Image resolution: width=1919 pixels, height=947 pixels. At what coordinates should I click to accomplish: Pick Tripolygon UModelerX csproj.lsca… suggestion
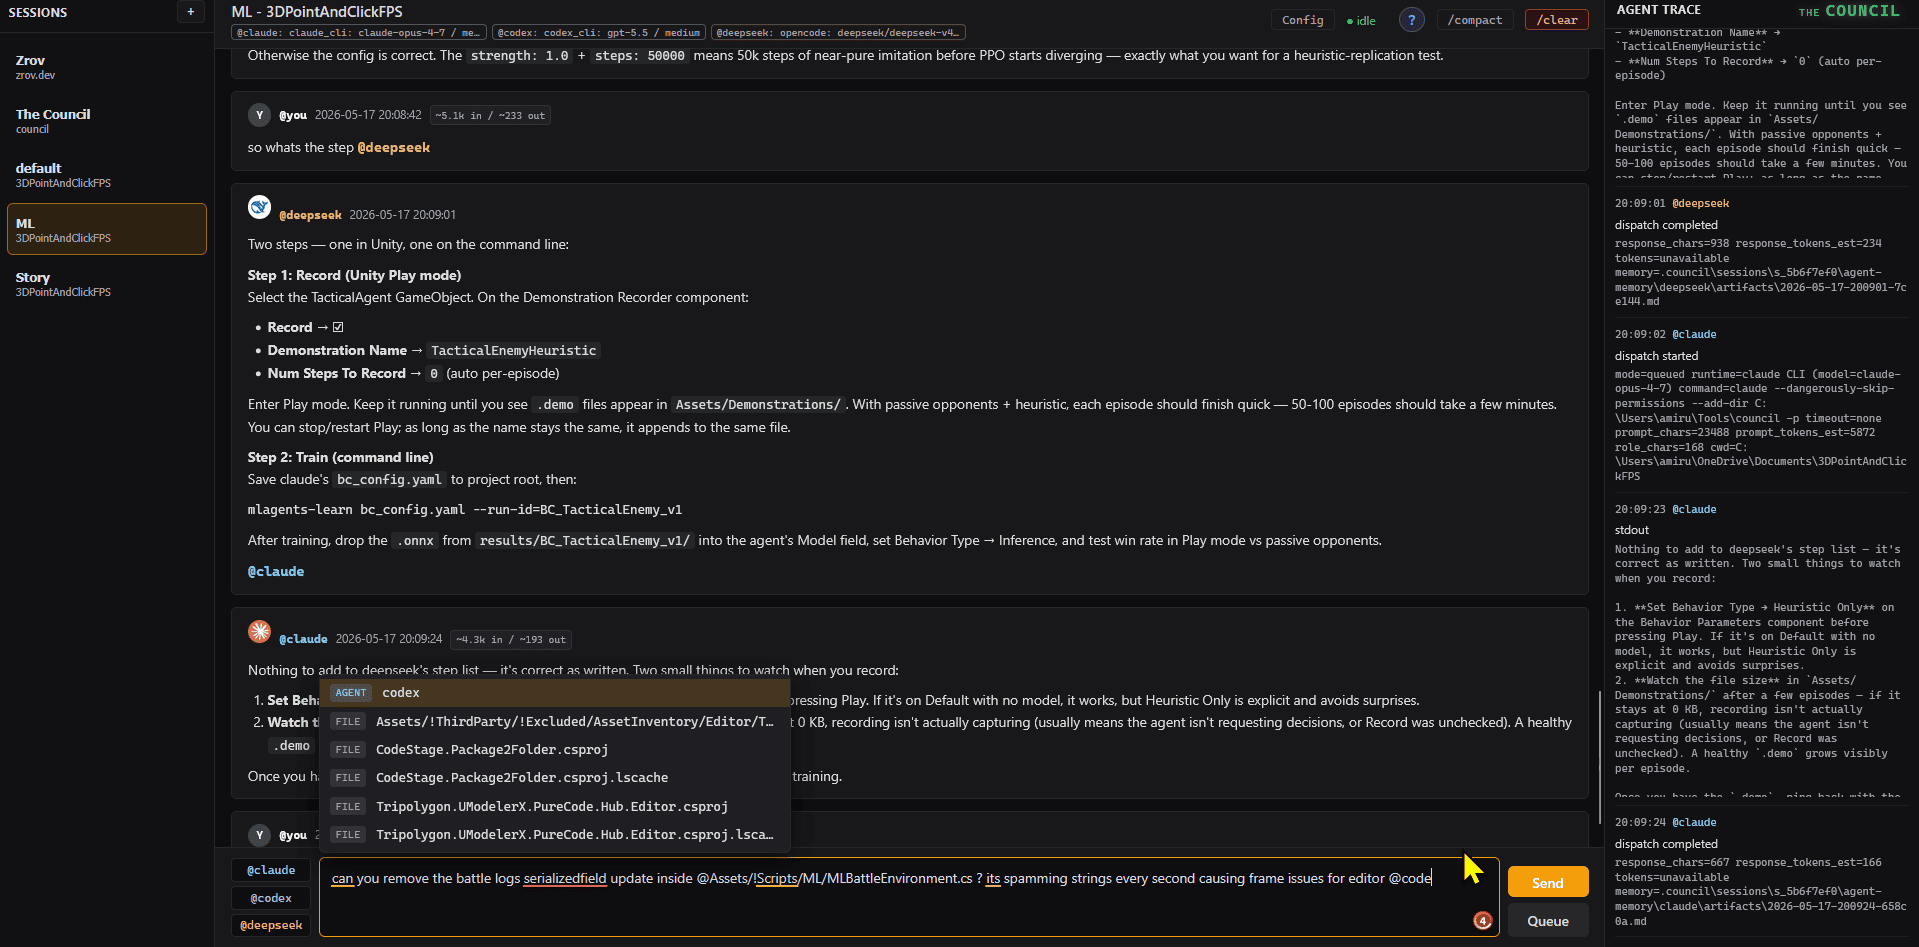[x=555, y=834]
